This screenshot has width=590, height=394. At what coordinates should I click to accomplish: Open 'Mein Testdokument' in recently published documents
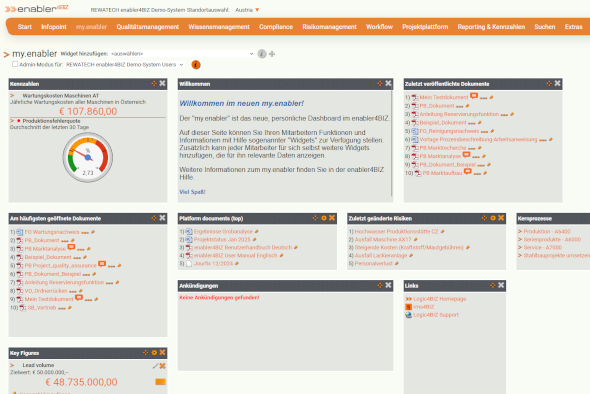[444, 97]
